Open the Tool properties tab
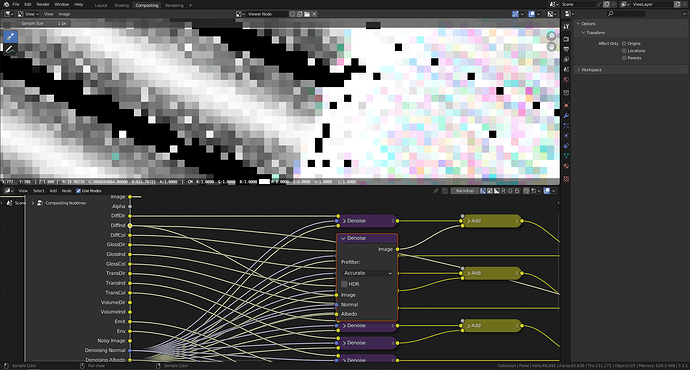Screen dimensions: 690x370 (566, 27)
